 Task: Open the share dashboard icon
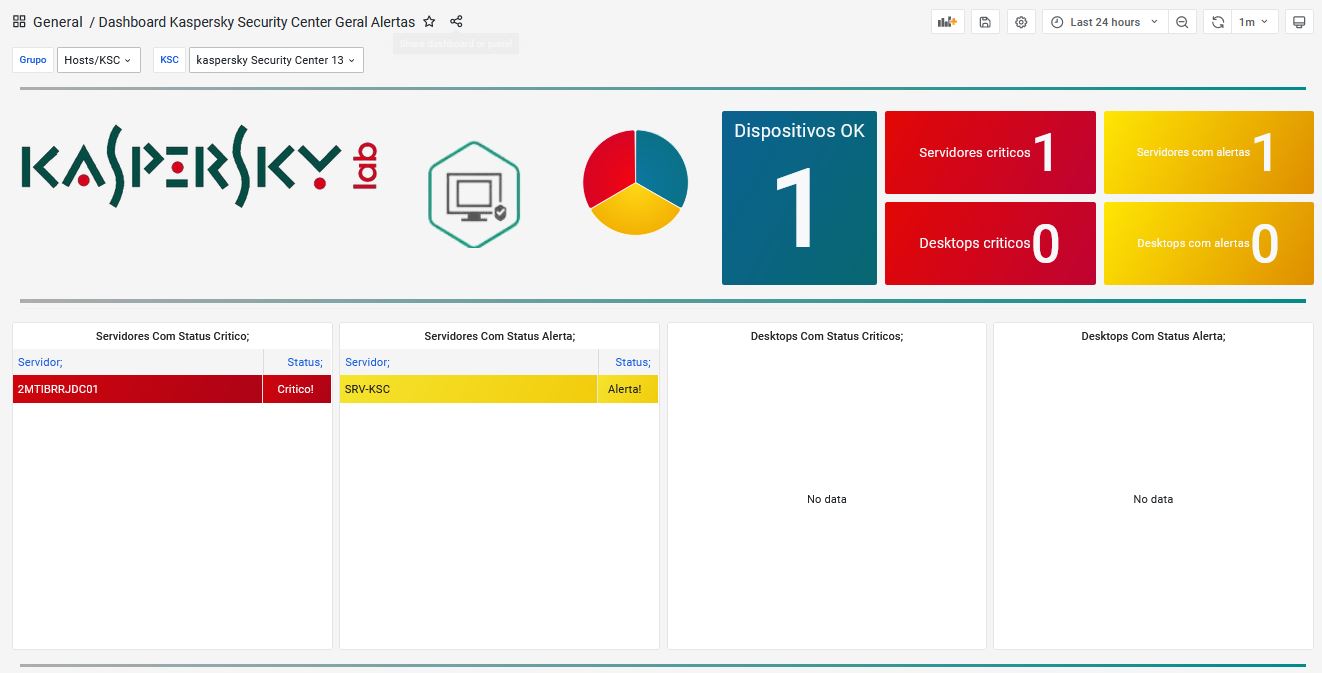tap(456, 21)
